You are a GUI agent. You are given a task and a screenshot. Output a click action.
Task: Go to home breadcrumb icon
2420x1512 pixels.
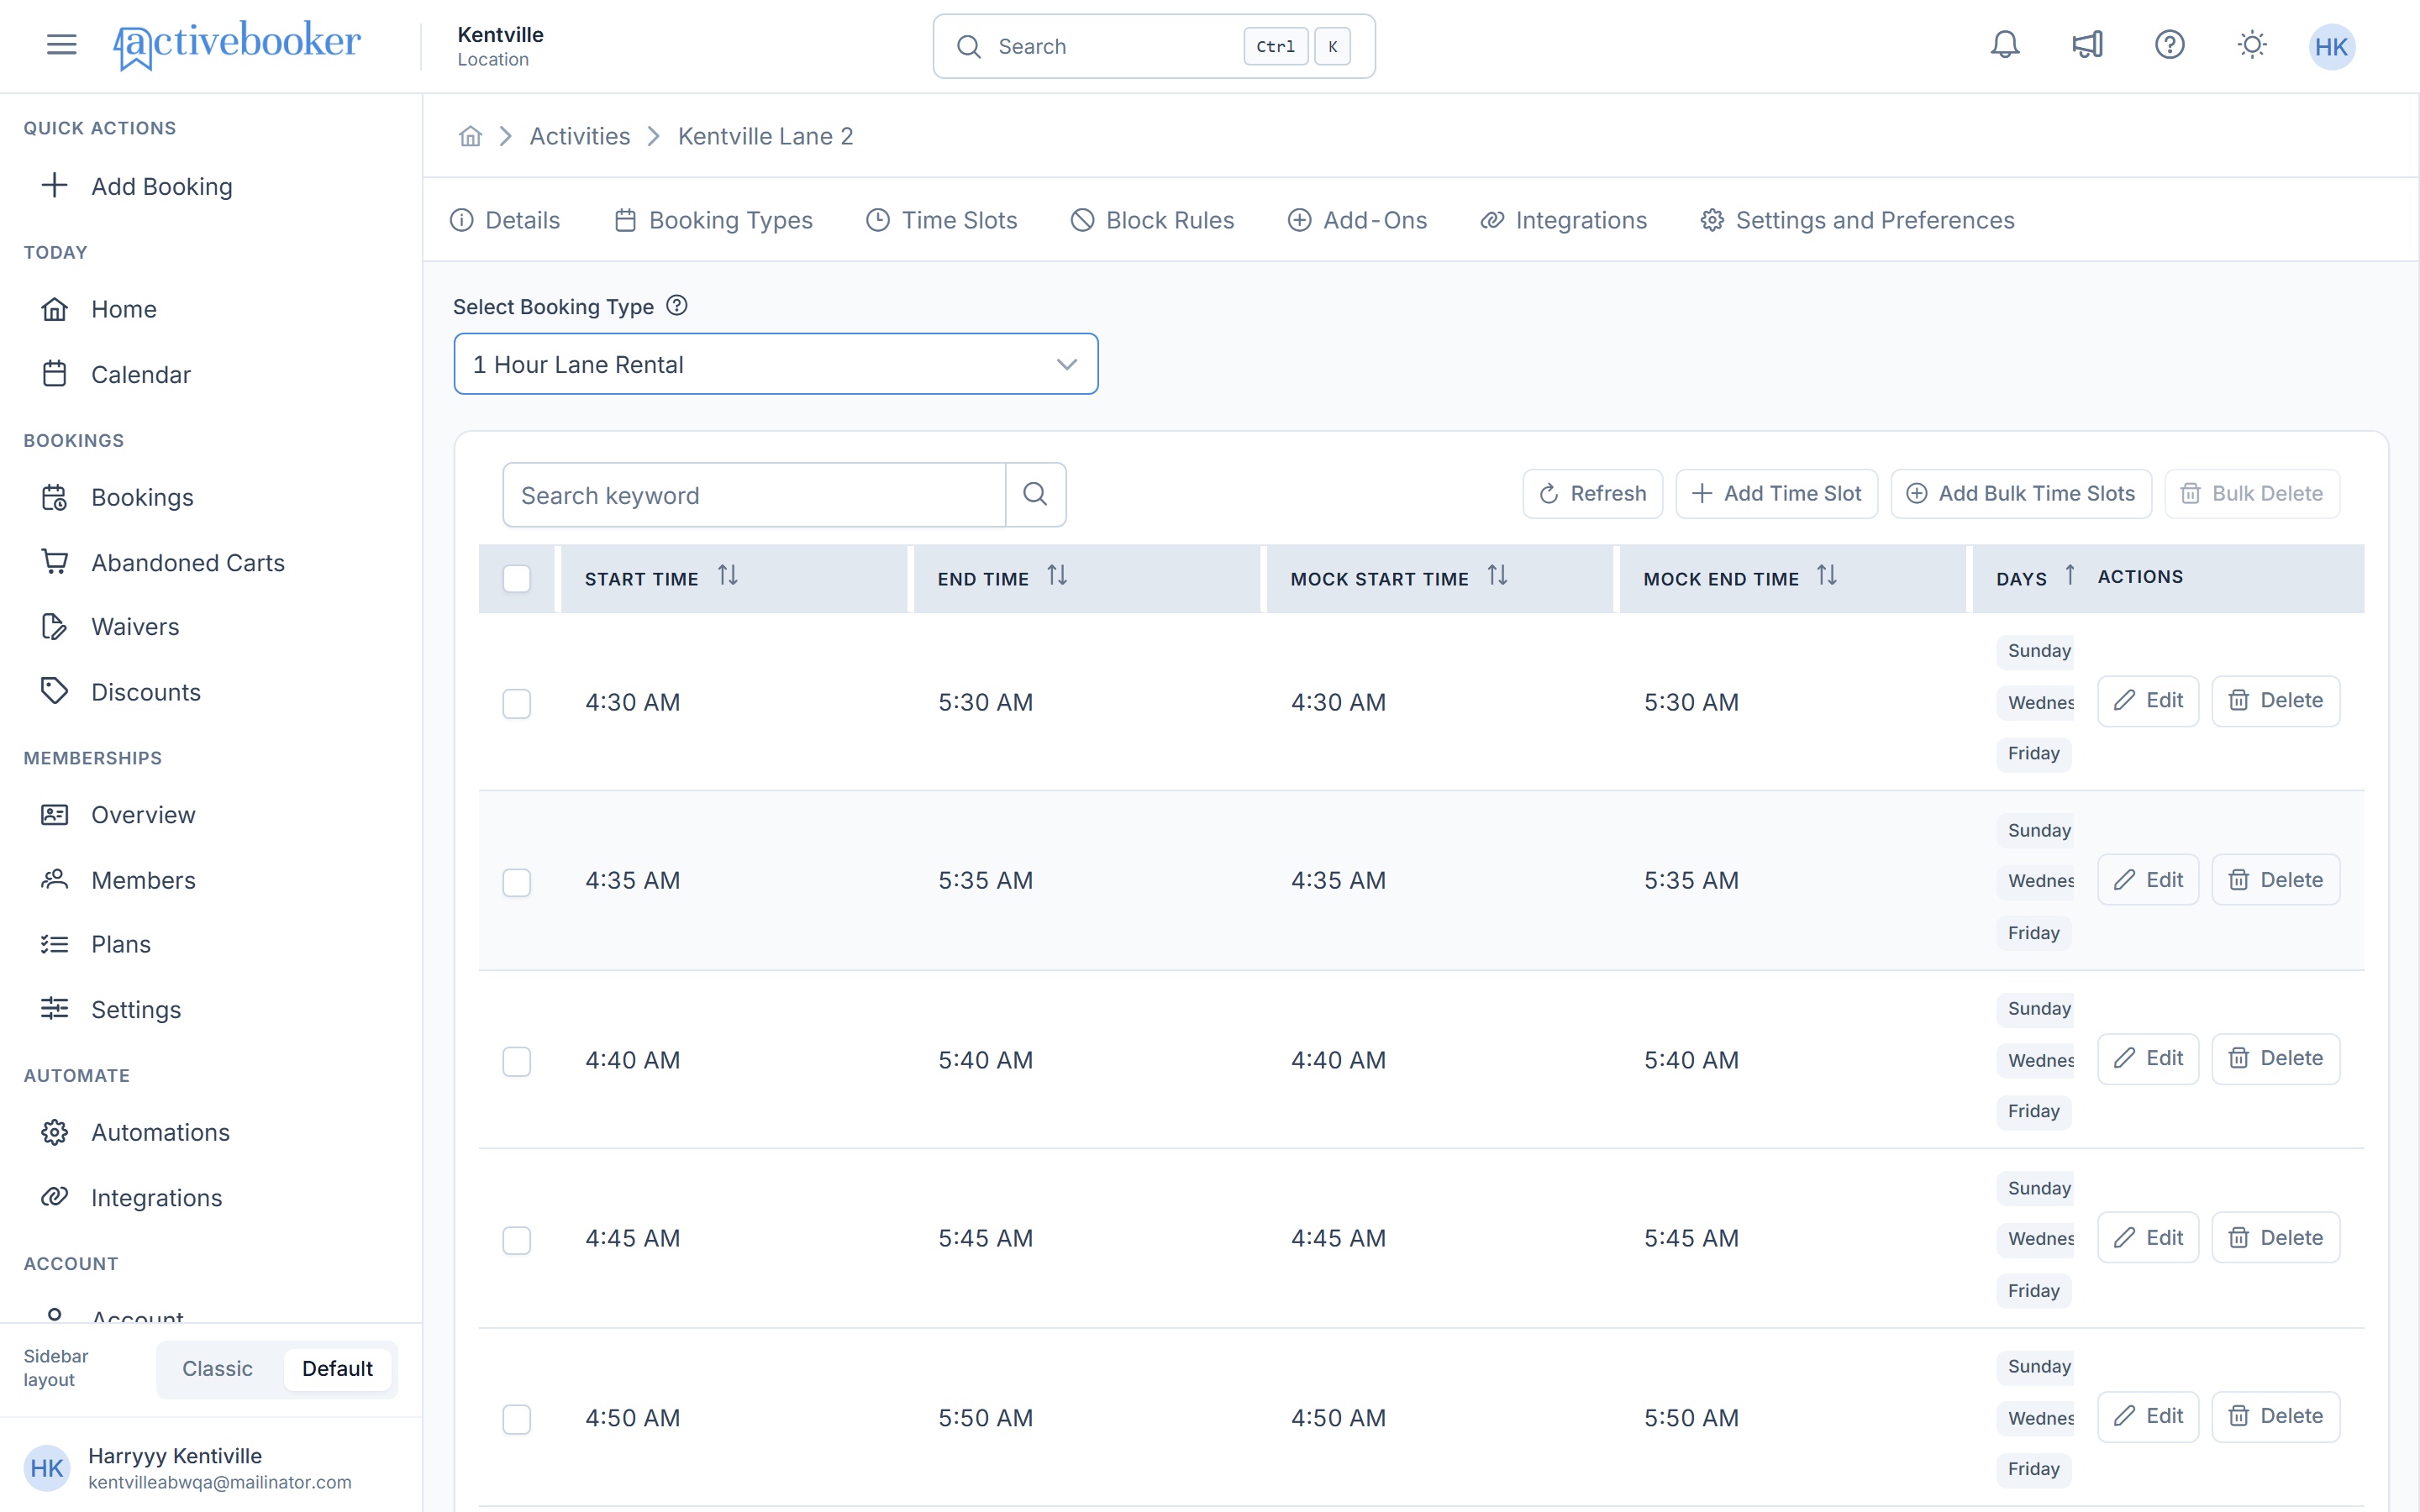click(x=471, y=136)
